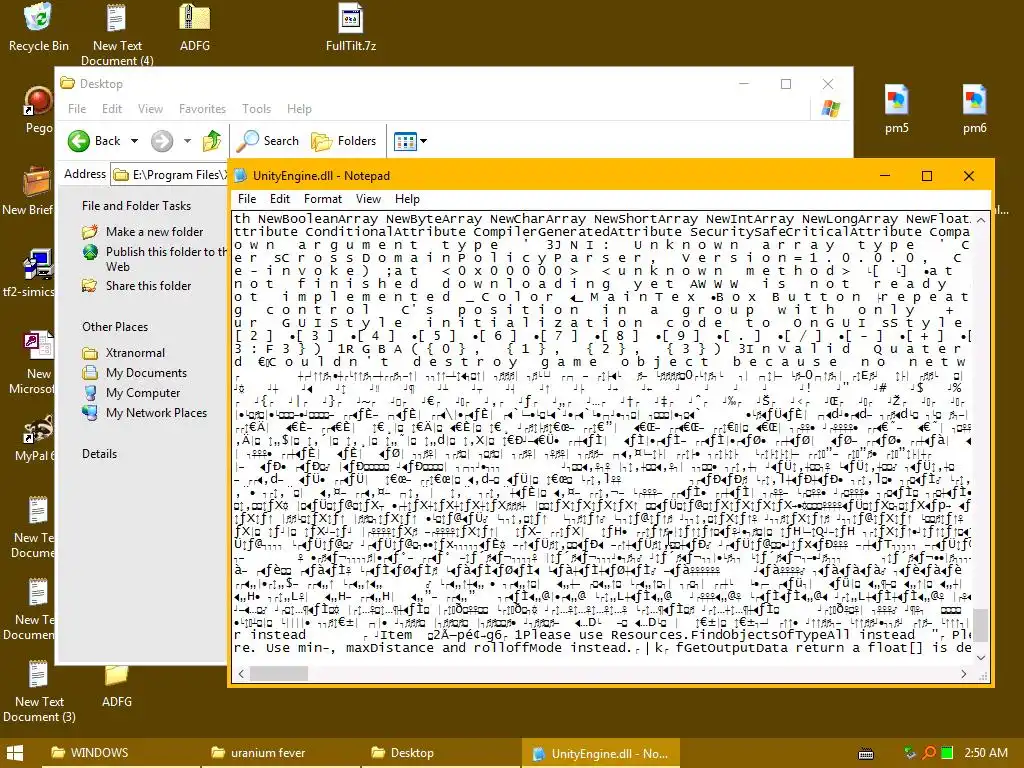Click the Details panel header in Explorer
Screen dimensions: 1024x768
[99, 454]
